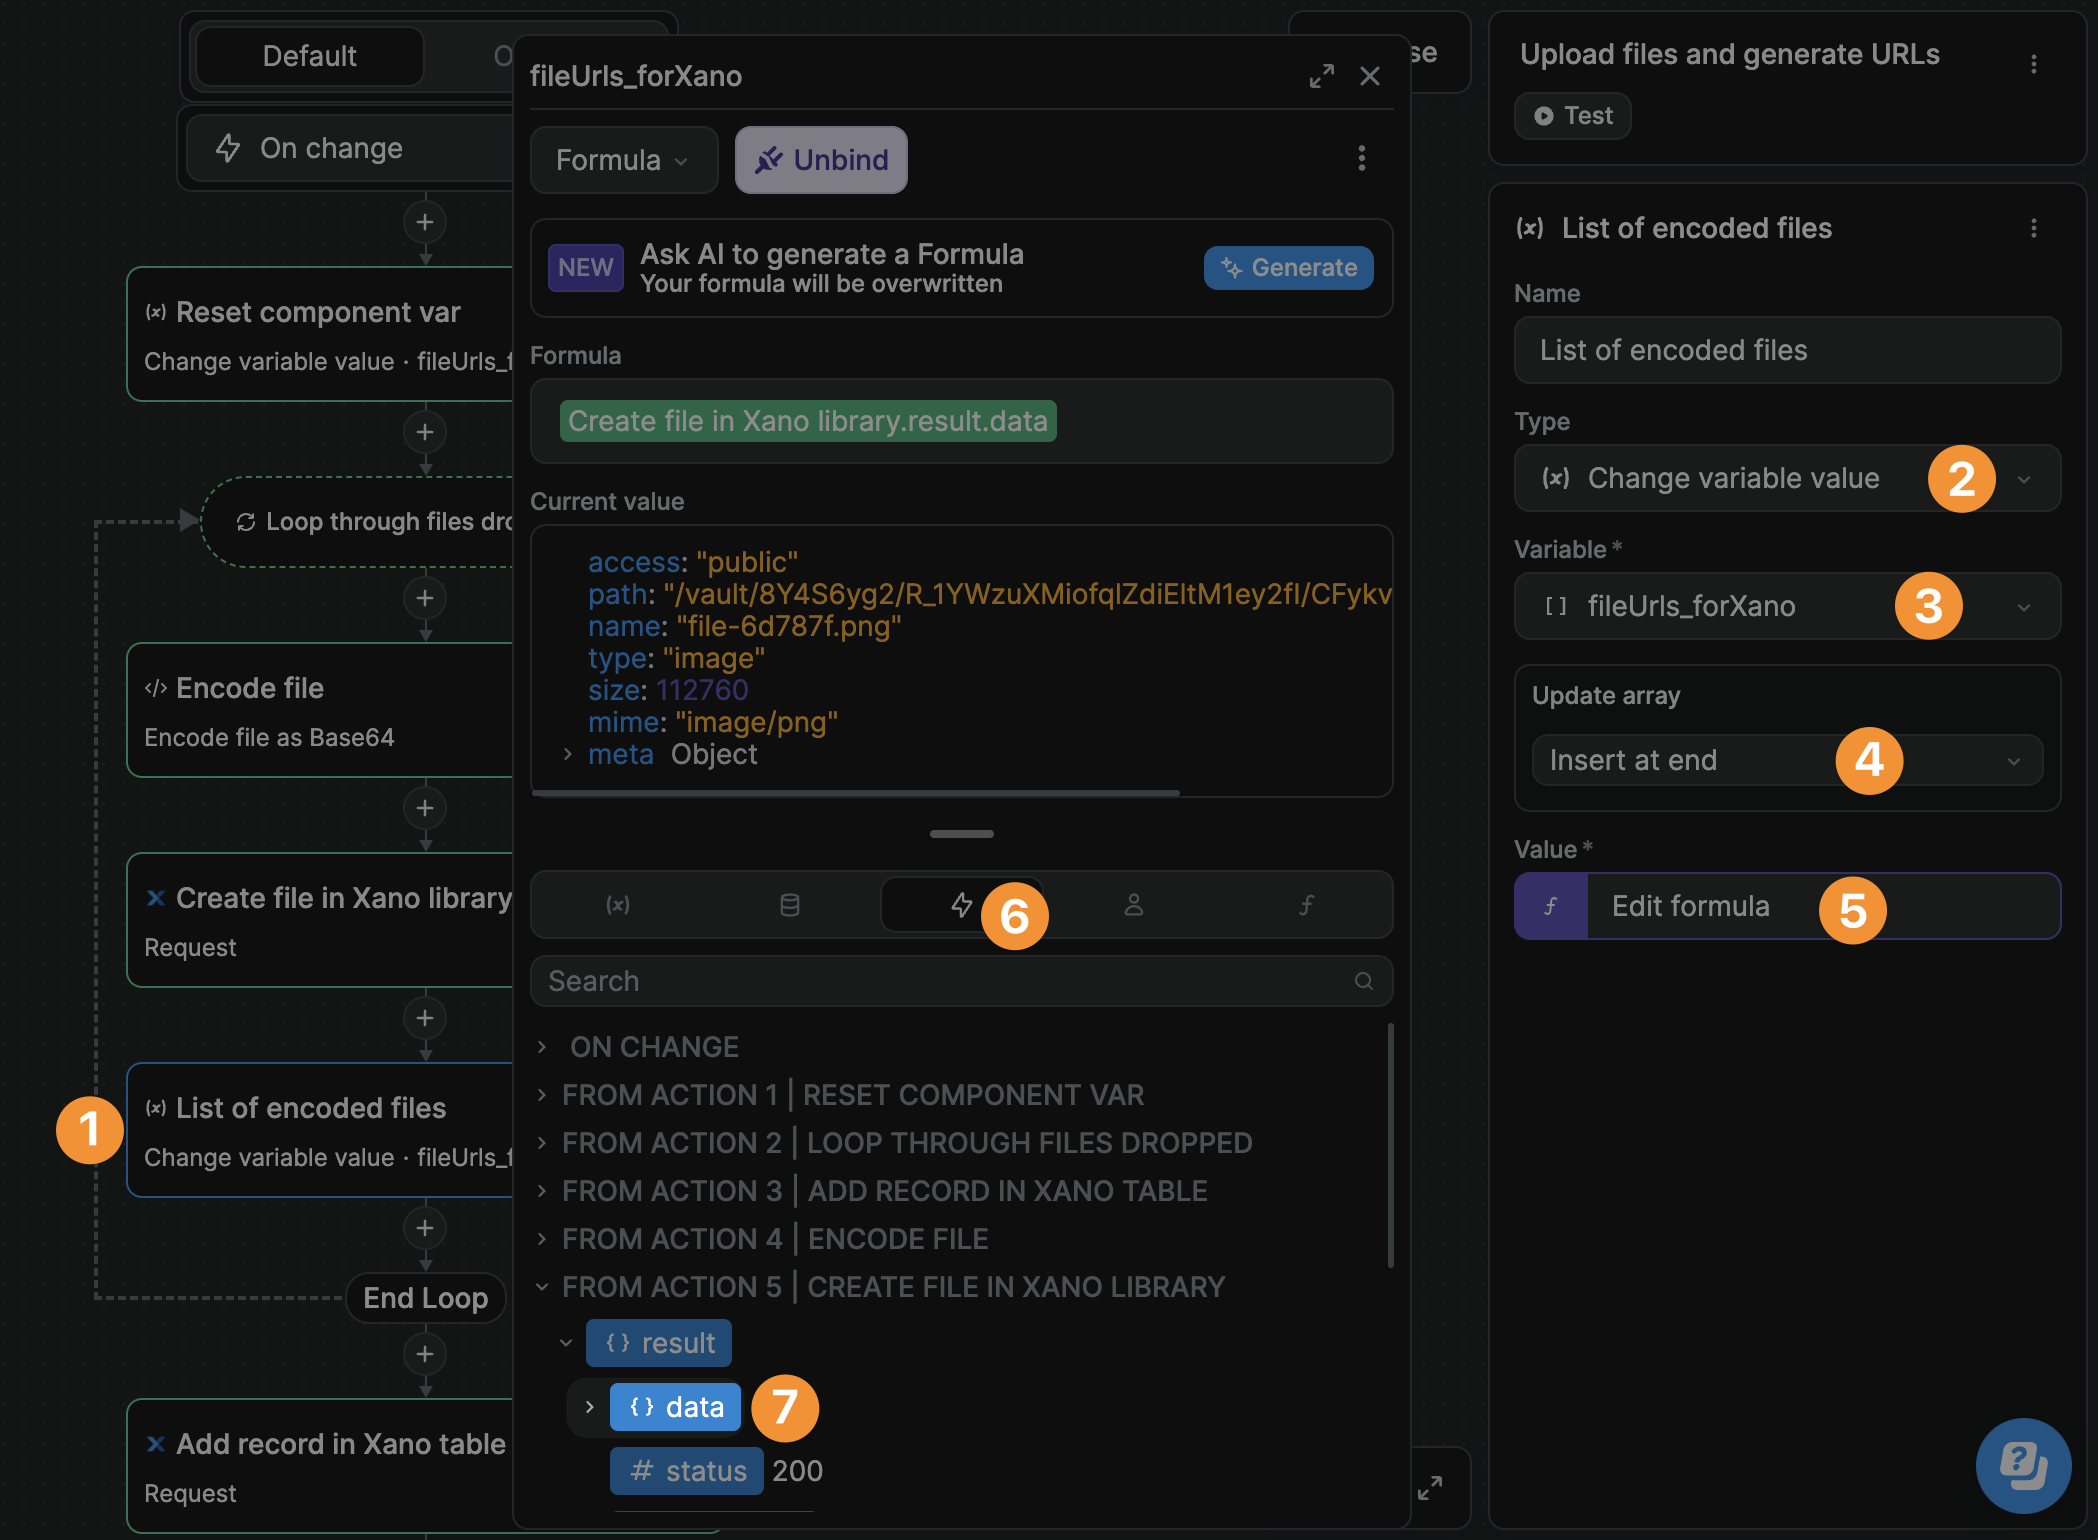
Task: Click Generate to ask AI for a formula
Action: [x=1288, y=267]
